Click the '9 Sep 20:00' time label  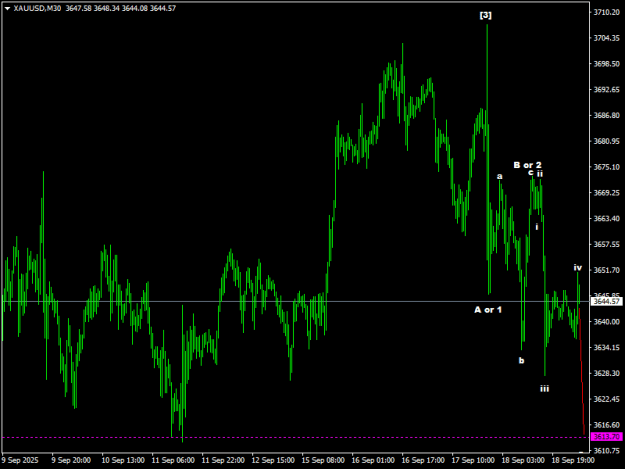[x=71, y=460]
